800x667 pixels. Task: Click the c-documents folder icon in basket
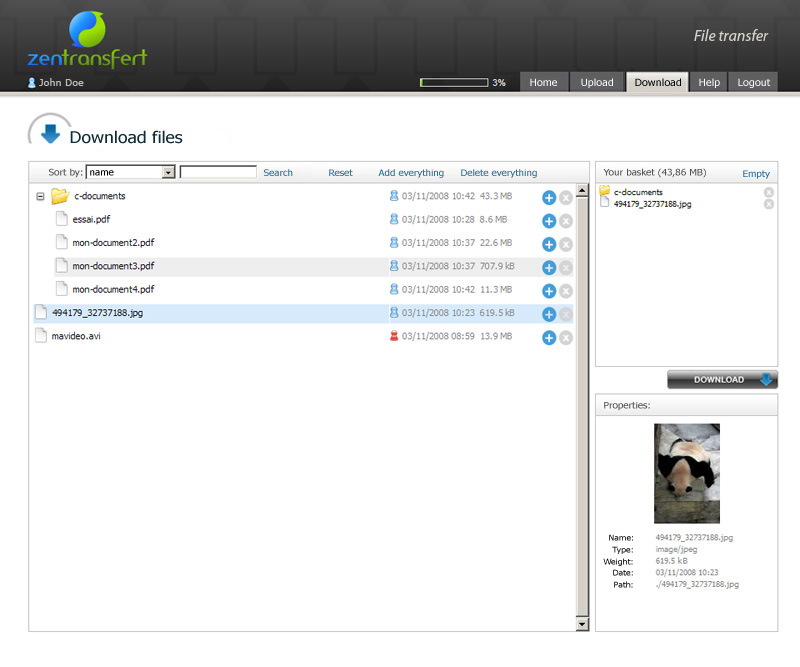coord(605,191)
